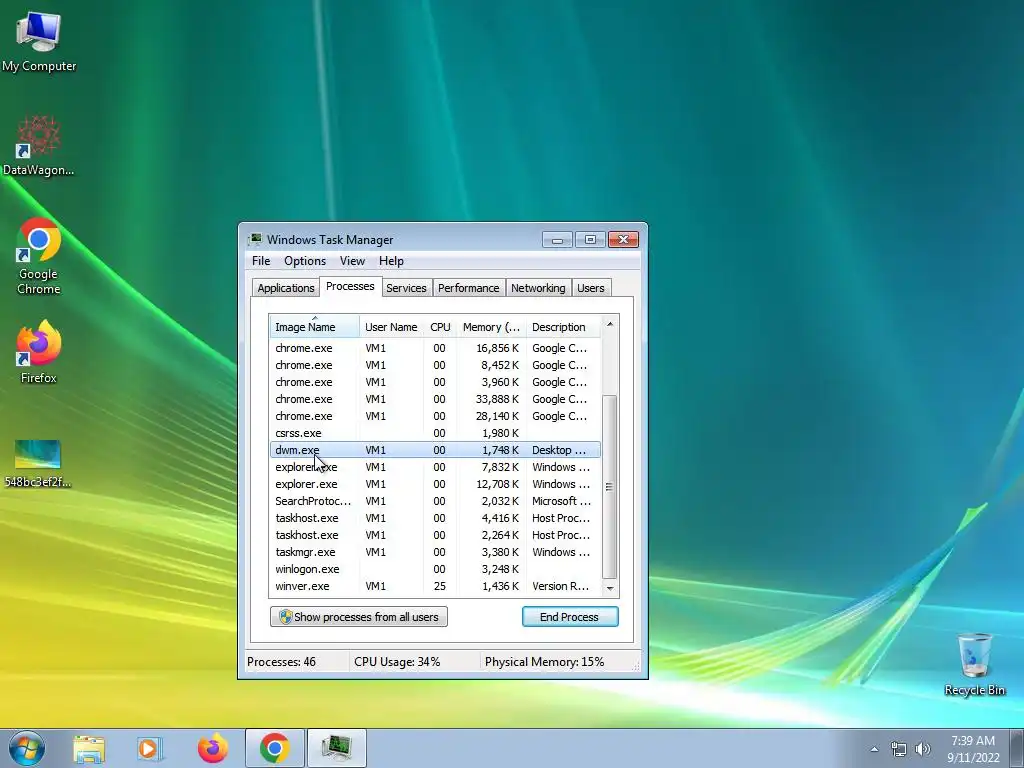
Task: Select the Processes tab
Action: [x=350, y=287]
